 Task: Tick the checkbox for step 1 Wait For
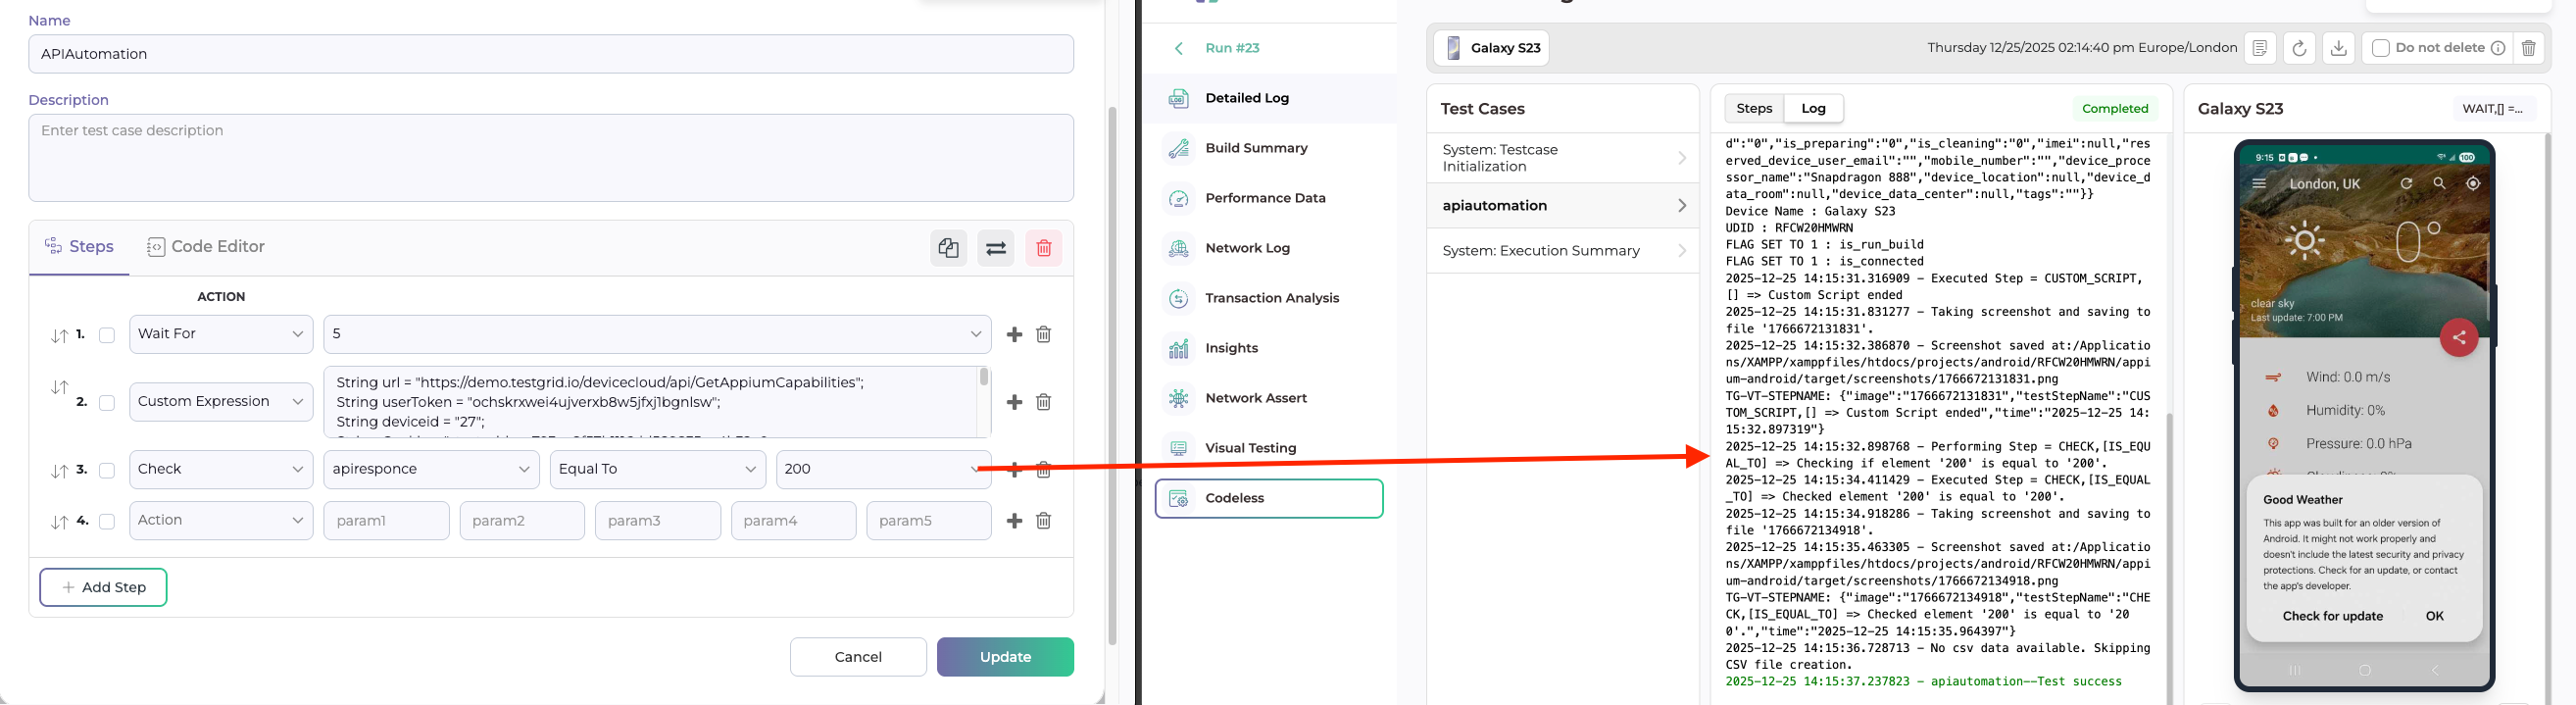click(107, 335)
